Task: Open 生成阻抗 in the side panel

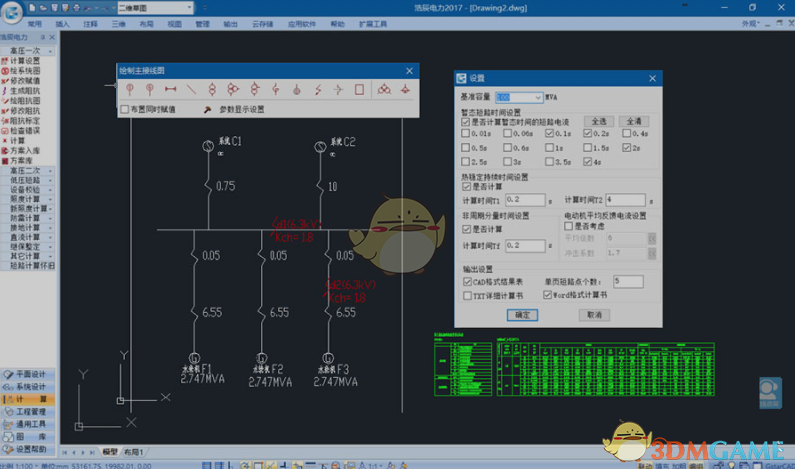Action: pos(25,91)
